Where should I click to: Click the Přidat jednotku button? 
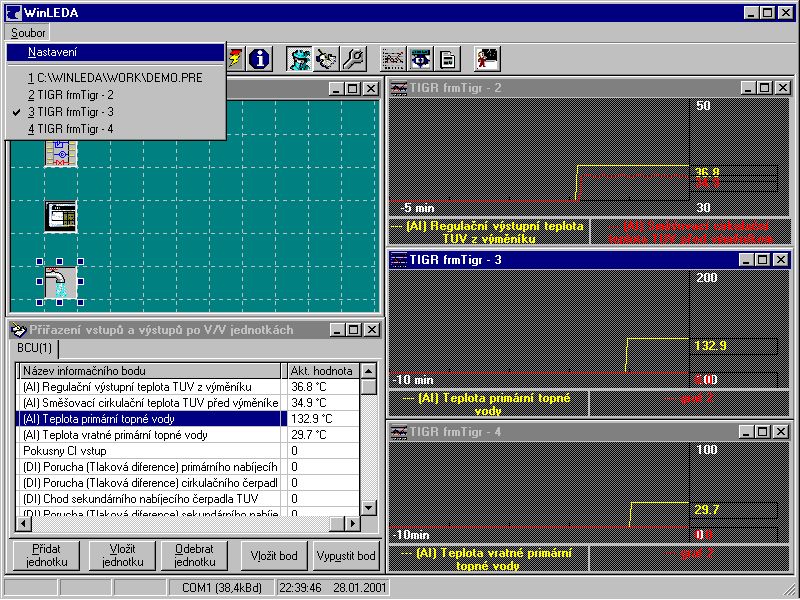coord(44,555)
